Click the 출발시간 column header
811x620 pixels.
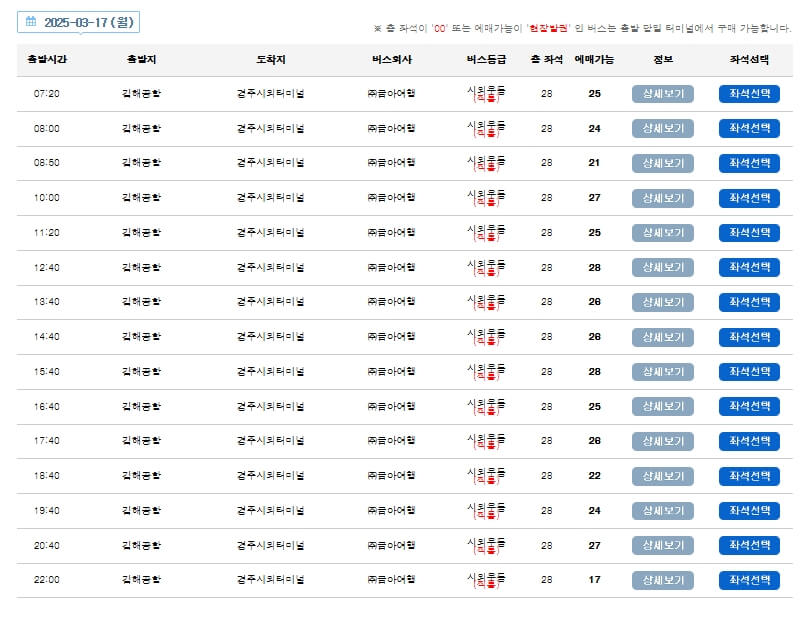click(47, 59)
